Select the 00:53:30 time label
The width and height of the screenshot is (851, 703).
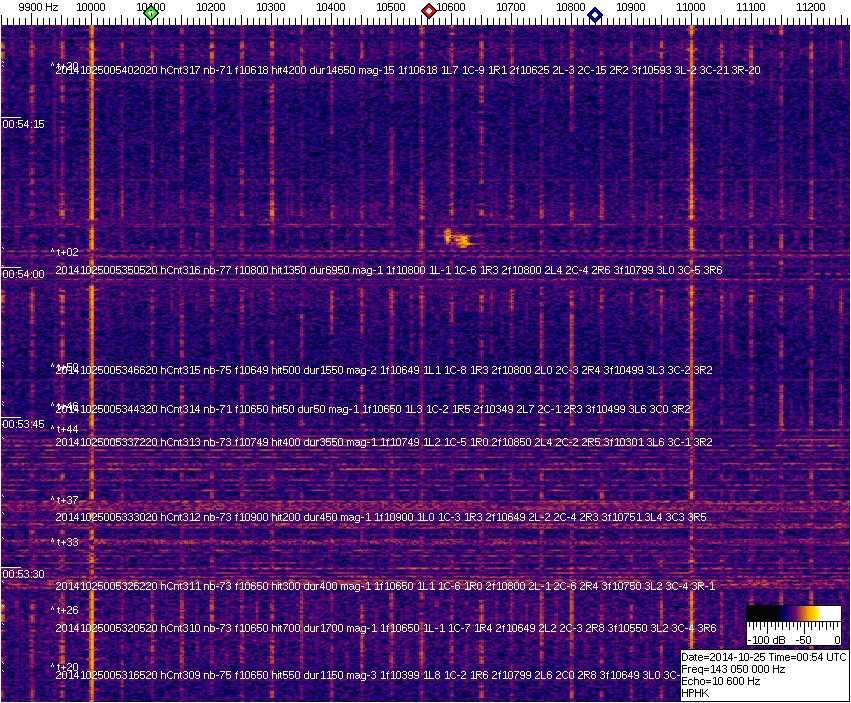coord(23,574)
